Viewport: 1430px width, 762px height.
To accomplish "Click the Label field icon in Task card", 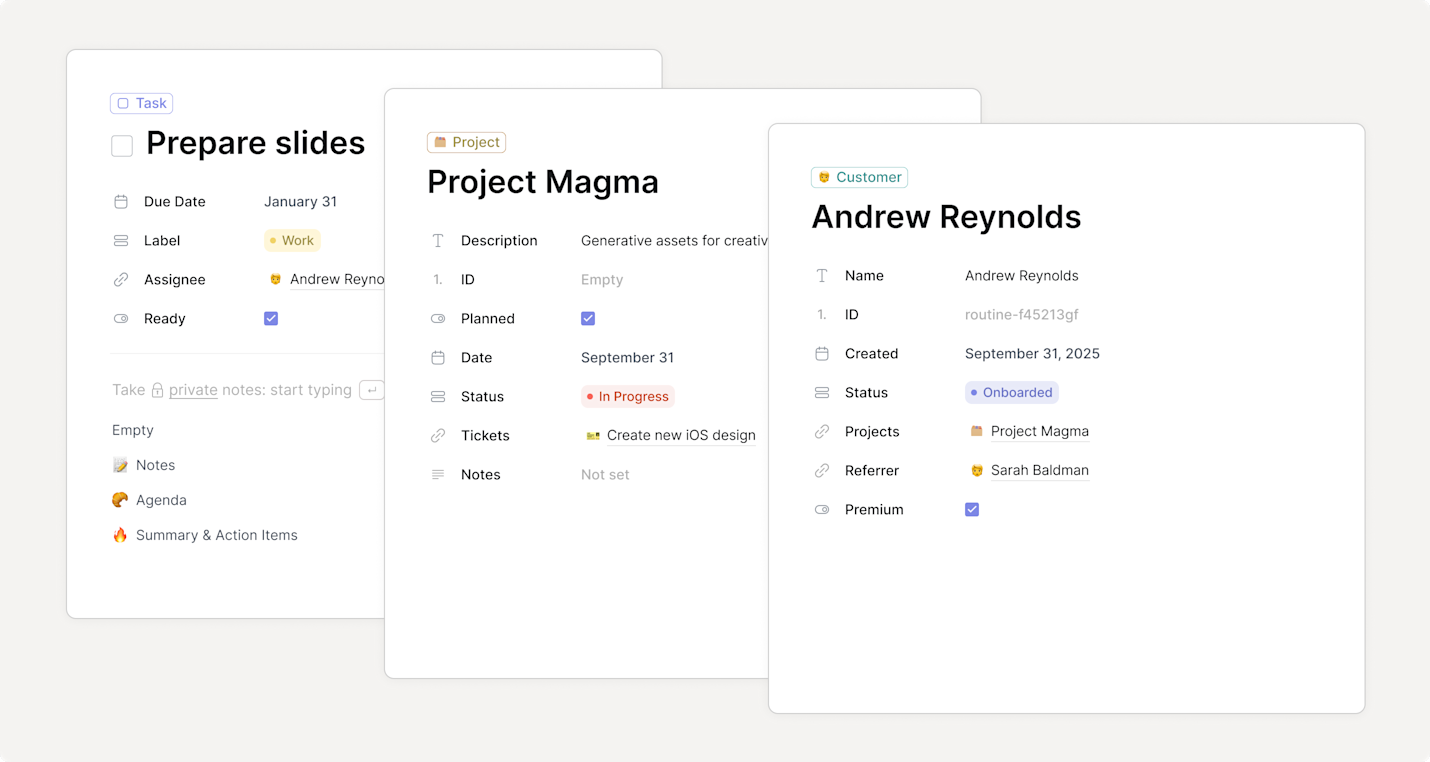I will (x=121, y=241).
